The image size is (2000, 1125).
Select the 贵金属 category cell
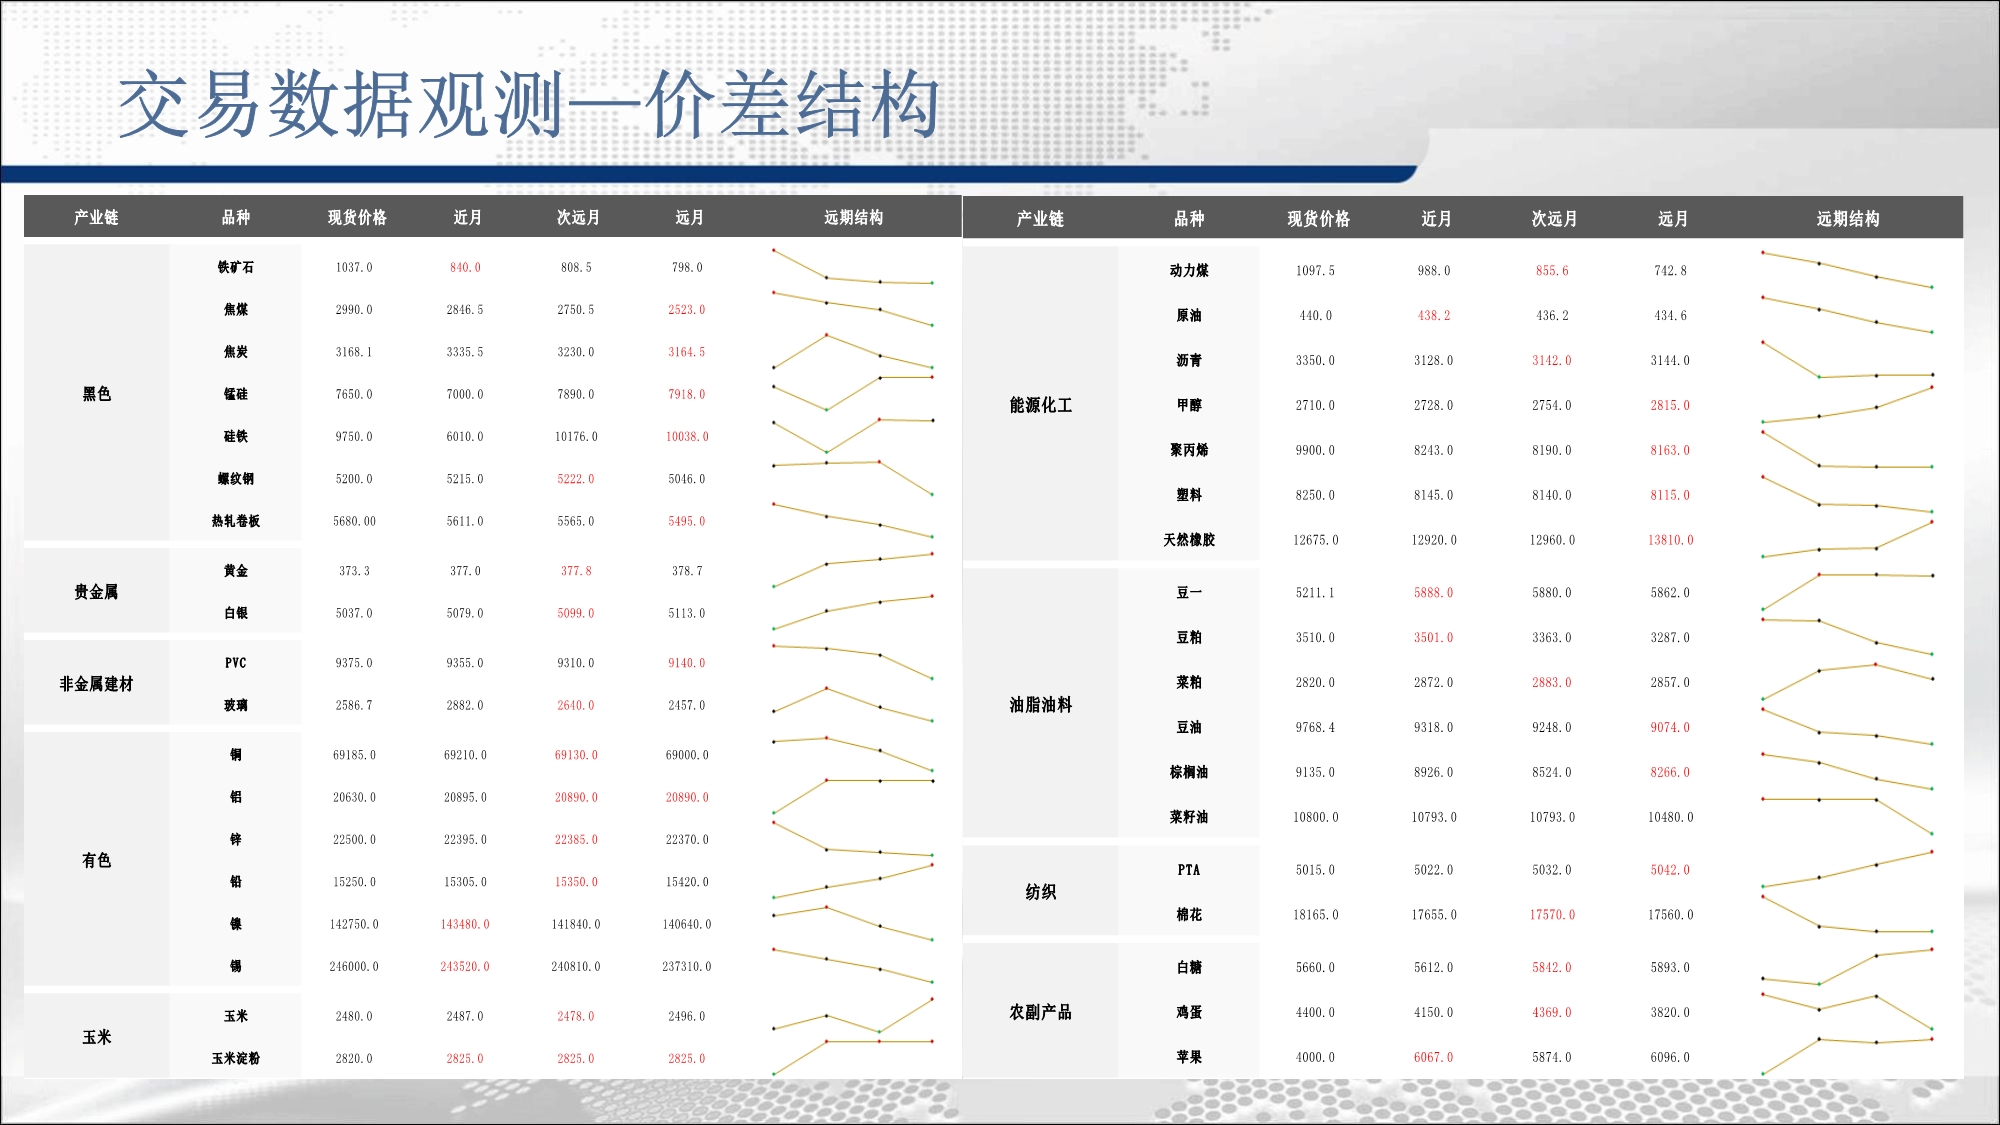[97, 591]
